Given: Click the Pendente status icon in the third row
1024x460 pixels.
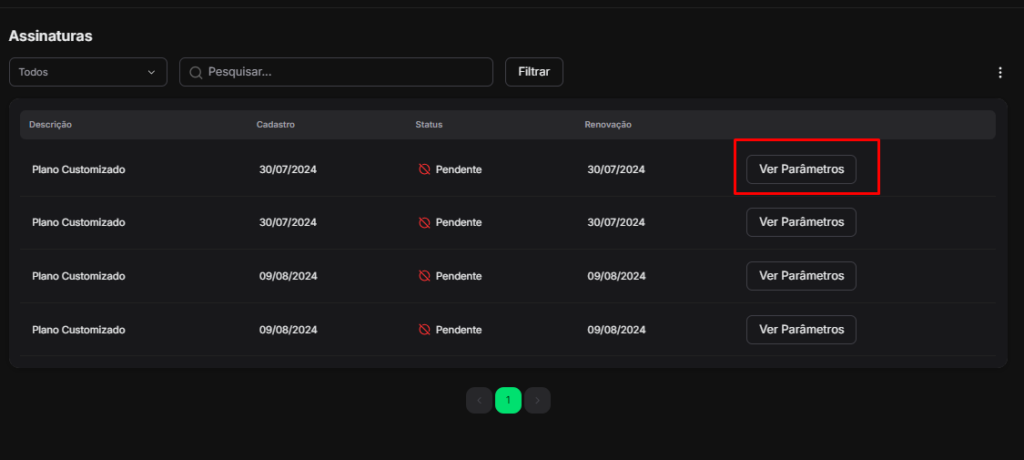Looking at the screenshot, I should [424, 275].
